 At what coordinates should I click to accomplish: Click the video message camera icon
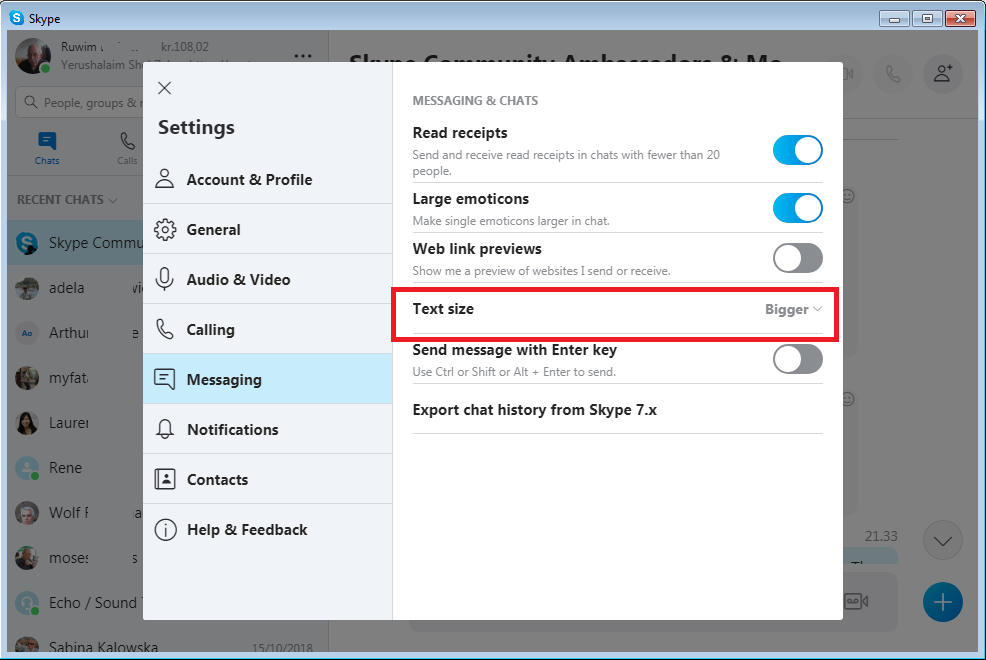coord(856,602)
